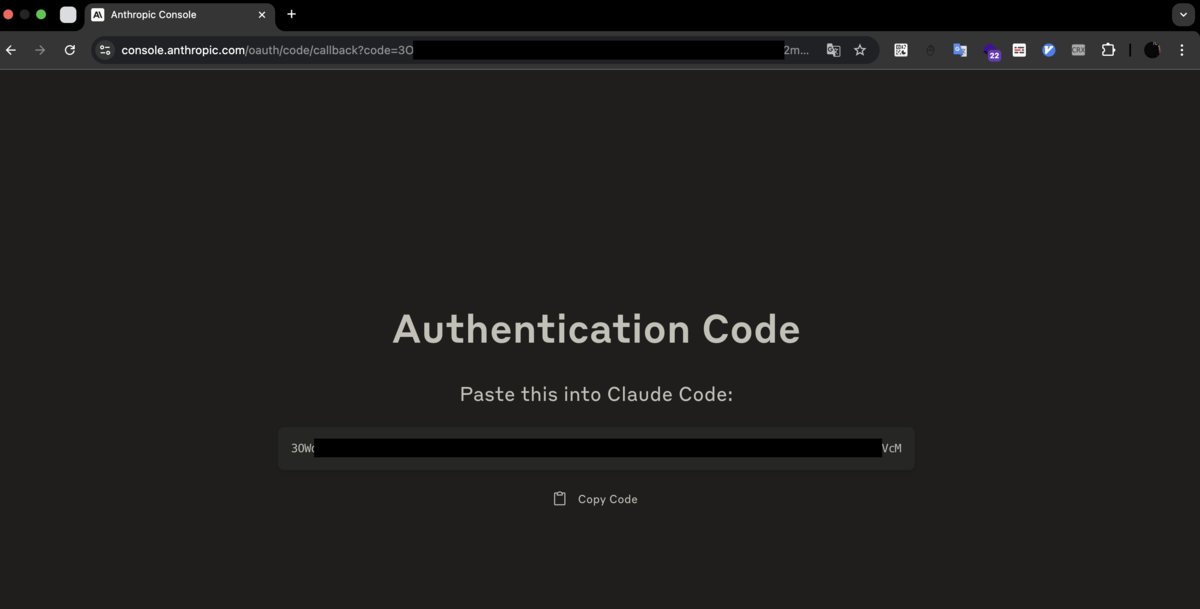Open the CRX extension icon
The width and height of the screenshot is (1200, 609).
[x=1078, y=50]
